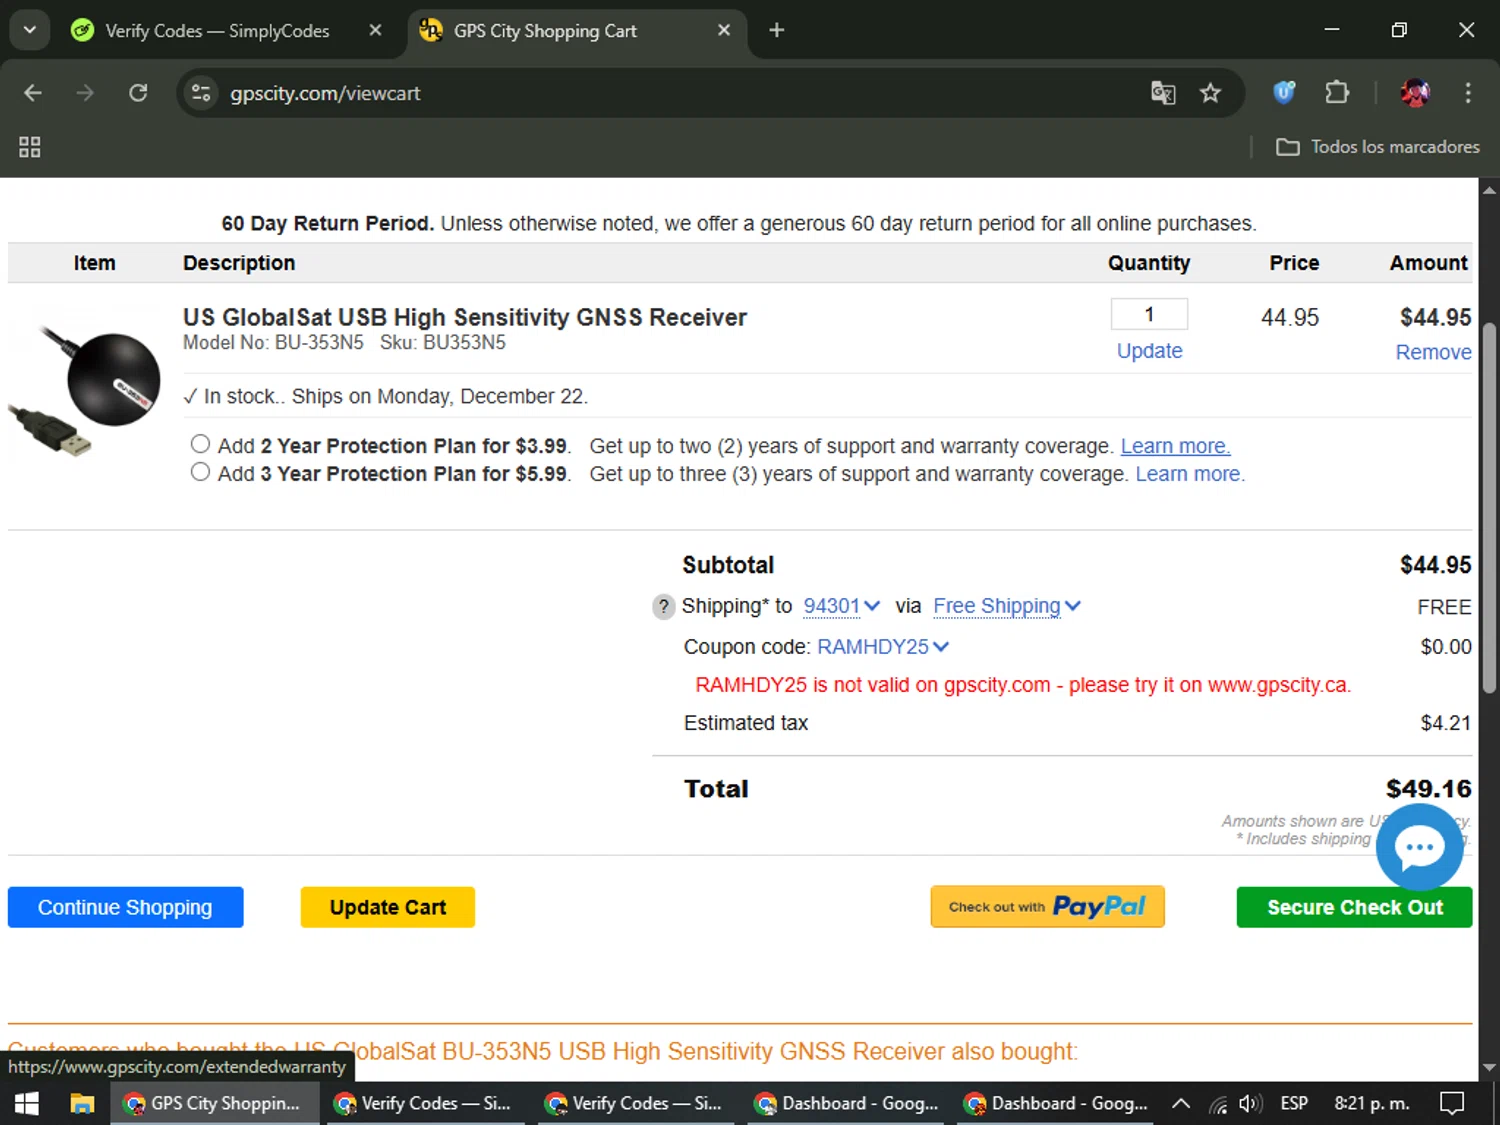Reload the gpscity cart page
This screenshot has height=1125, width=1500.
[x=138, y=93]
